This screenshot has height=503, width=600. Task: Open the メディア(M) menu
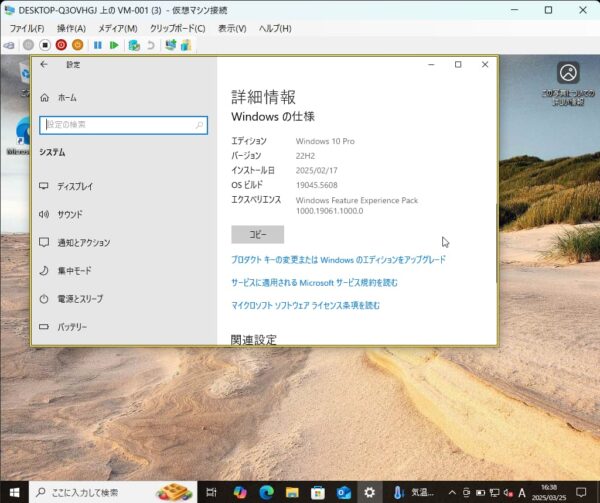coord(118,29)
